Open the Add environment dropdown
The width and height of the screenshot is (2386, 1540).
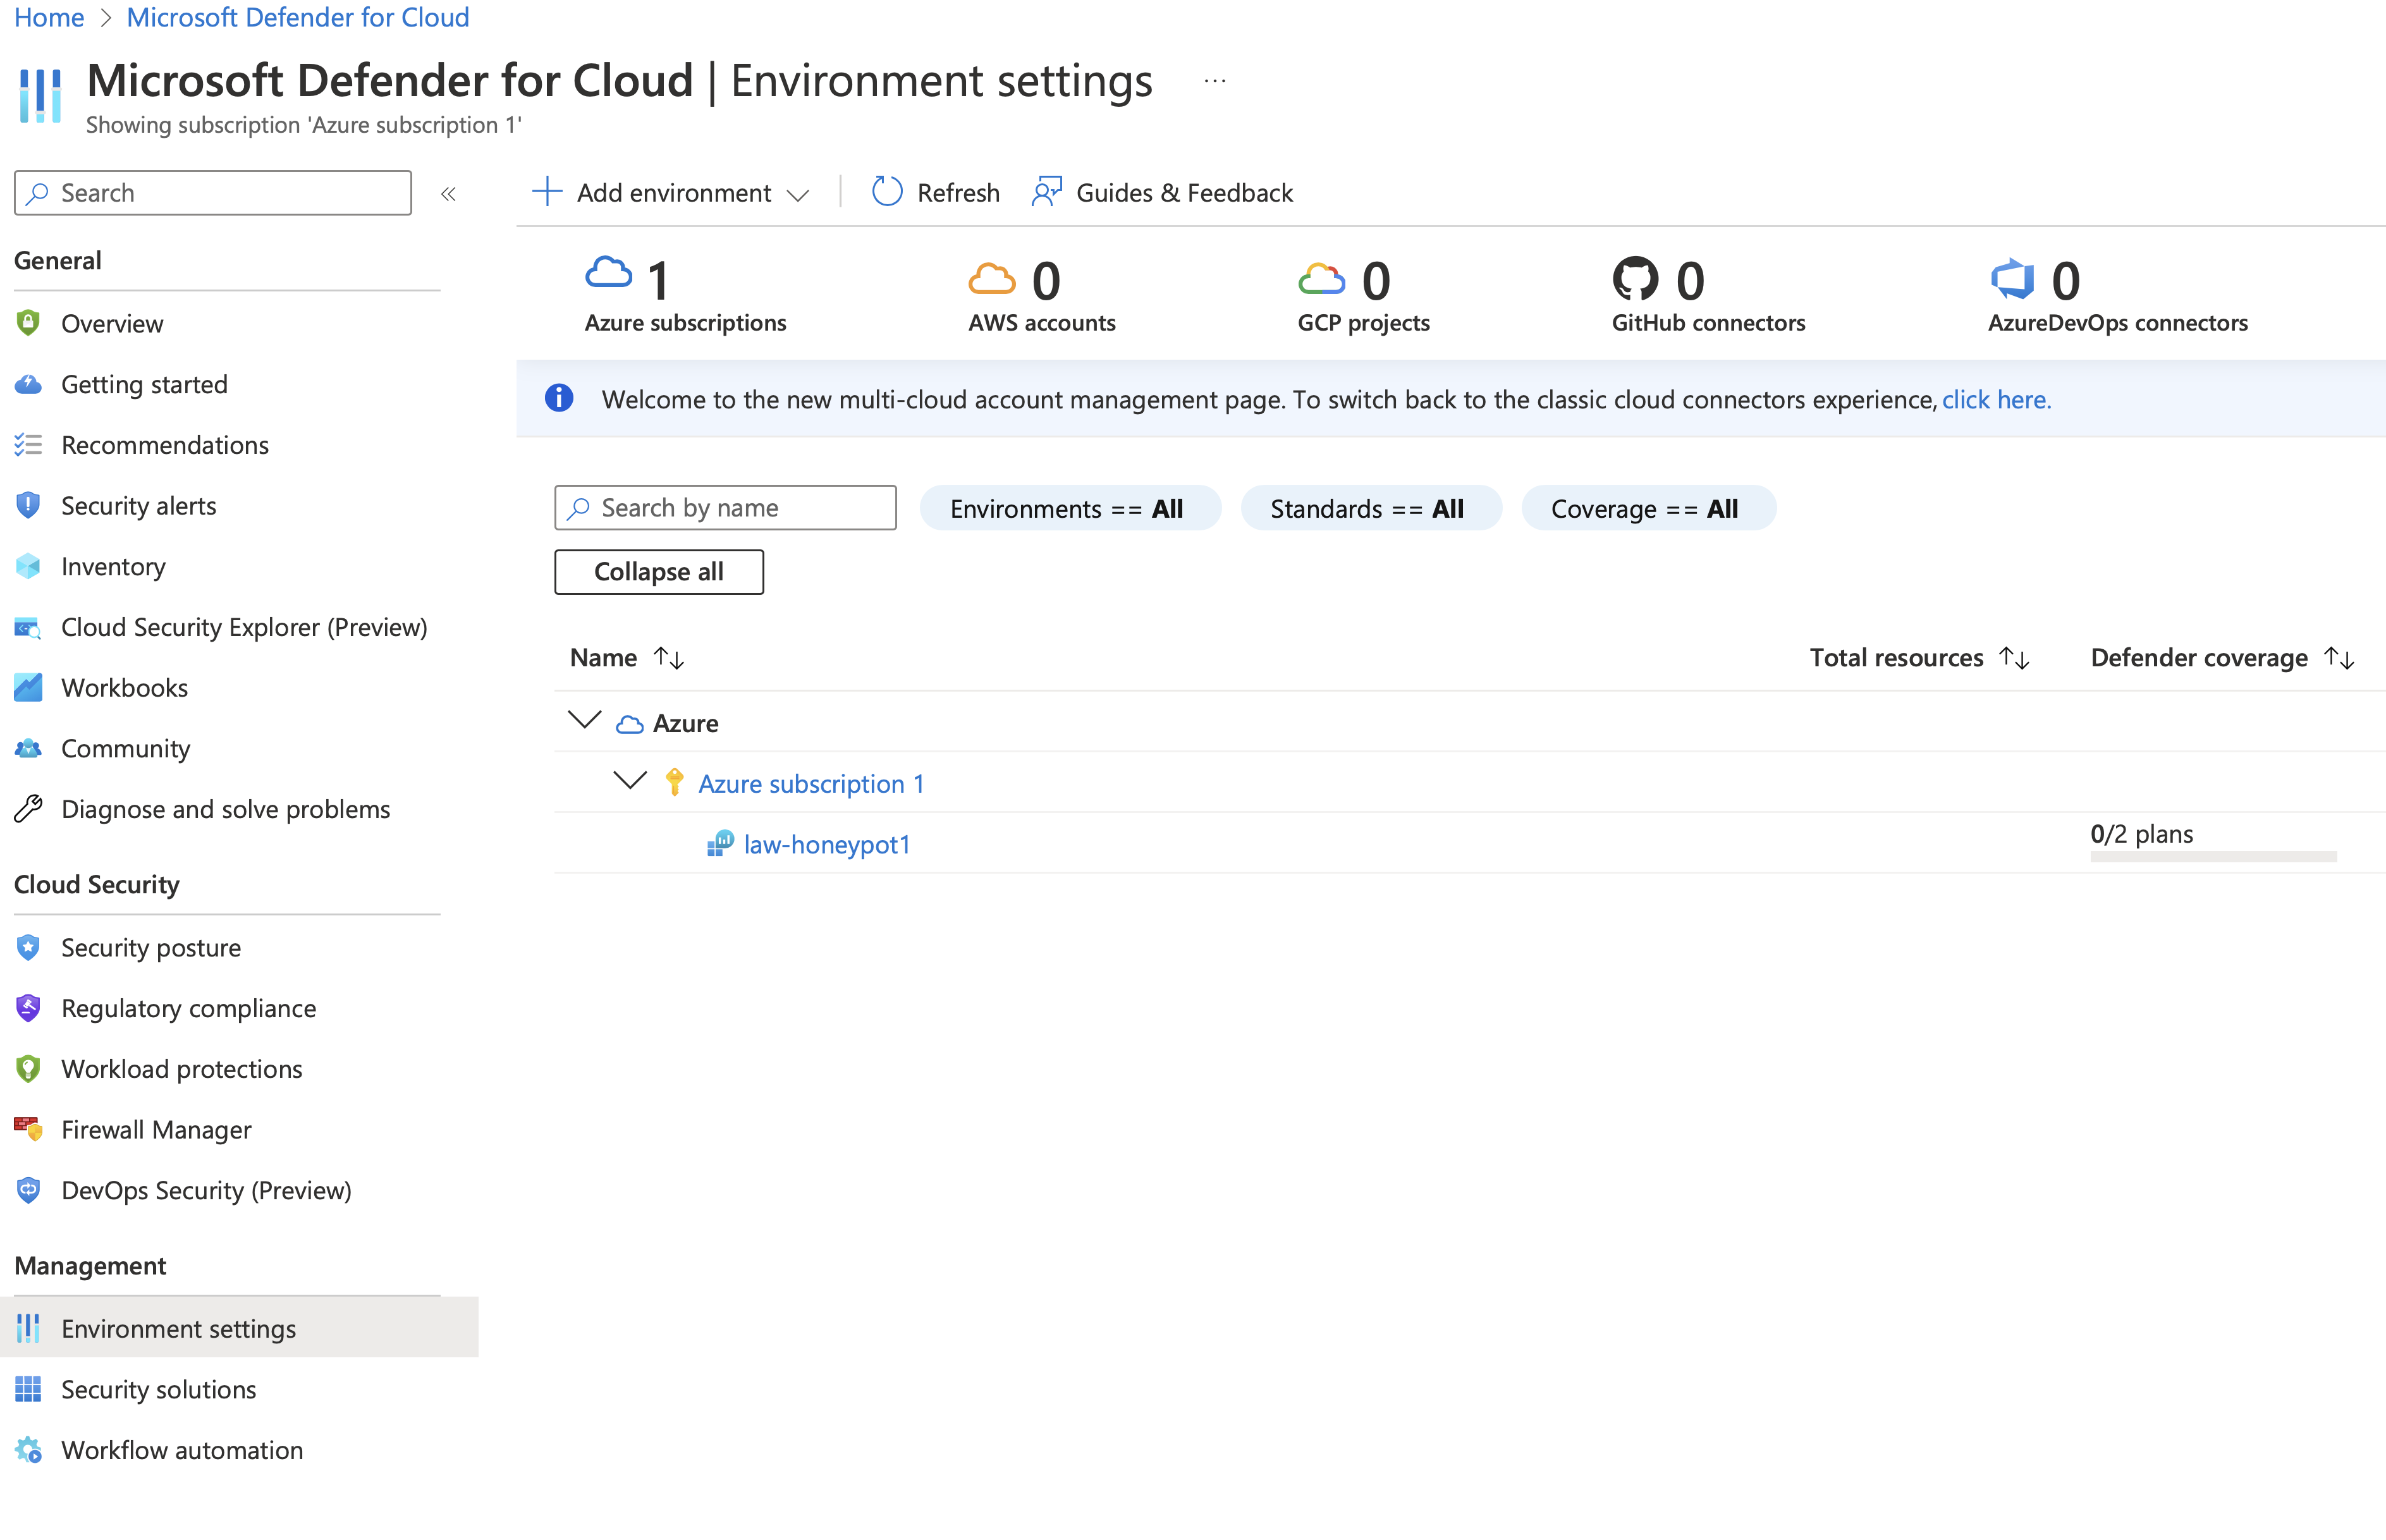tap(671, 192)
